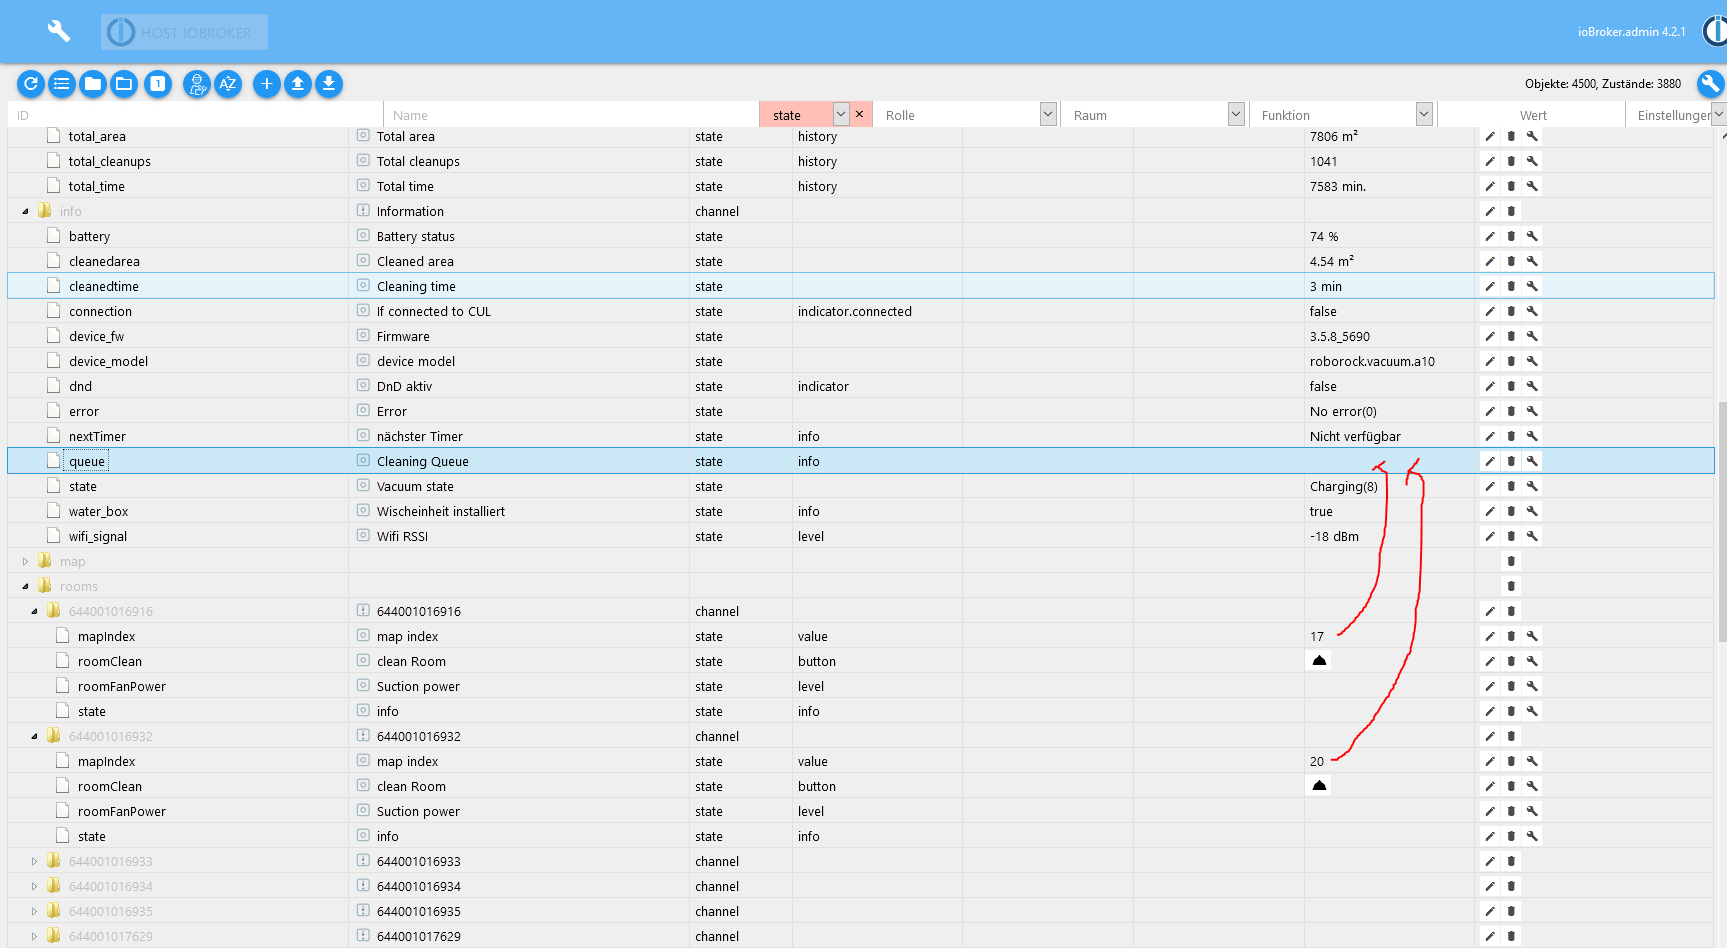This screenshot has width=1727, height=948.
Task: Click the 'Nicht verfügbar' value cell
Action: pos(1355,436)
